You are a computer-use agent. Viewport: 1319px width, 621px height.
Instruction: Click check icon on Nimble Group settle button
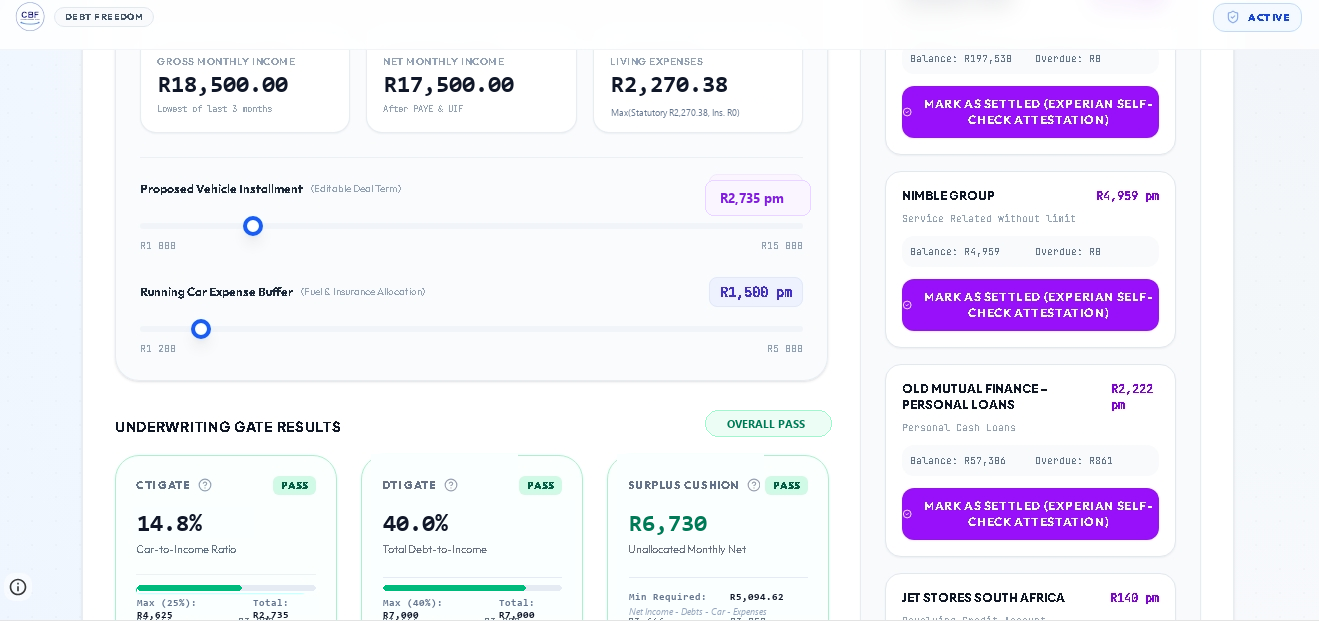908,305
